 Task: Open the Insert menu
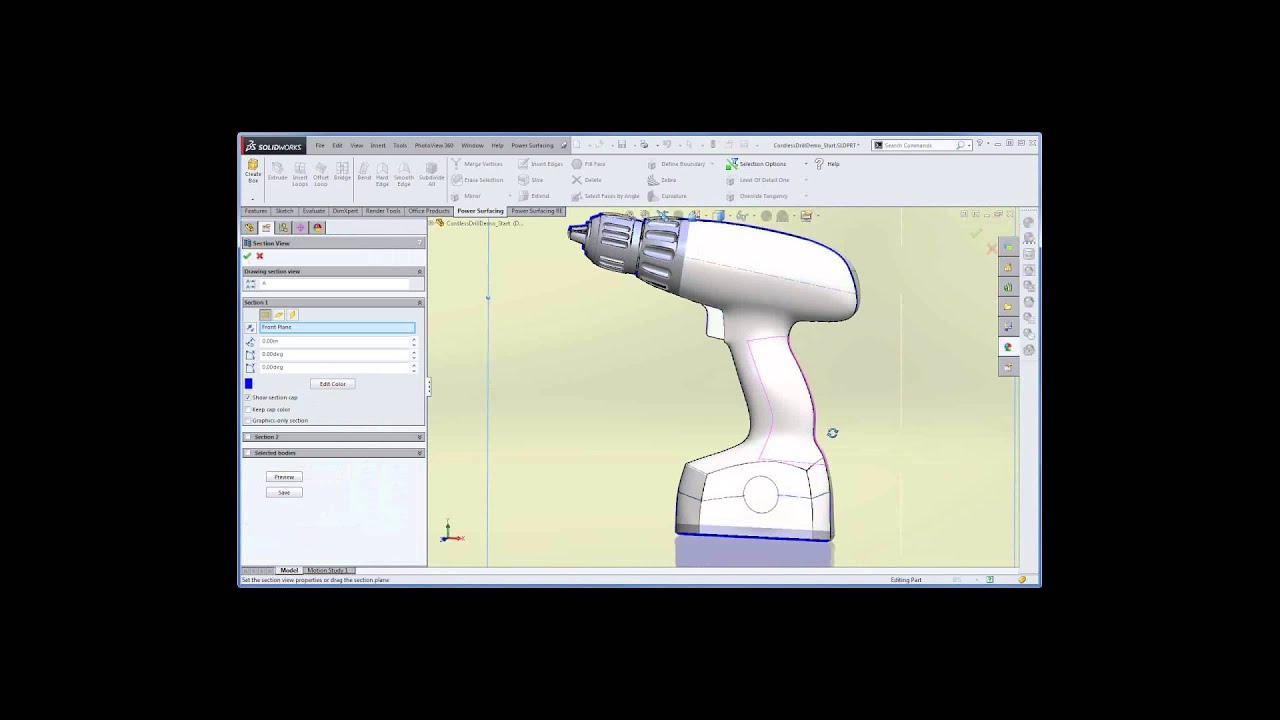(x=378, y=145)
